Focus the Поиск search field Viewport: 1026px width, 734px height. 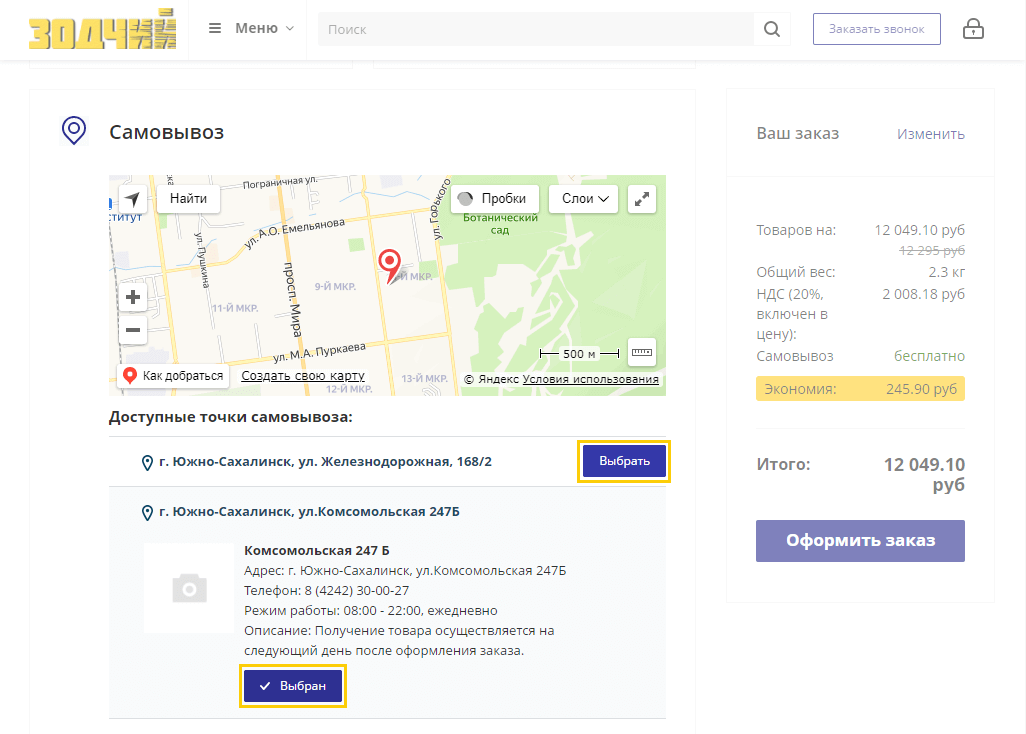click(x=535, y=29)
